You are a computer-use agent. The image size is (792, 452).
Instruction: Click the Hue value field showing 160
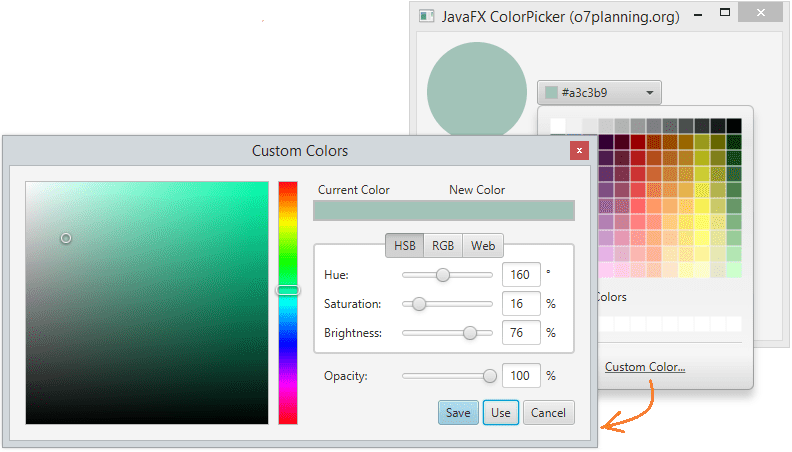521,275
